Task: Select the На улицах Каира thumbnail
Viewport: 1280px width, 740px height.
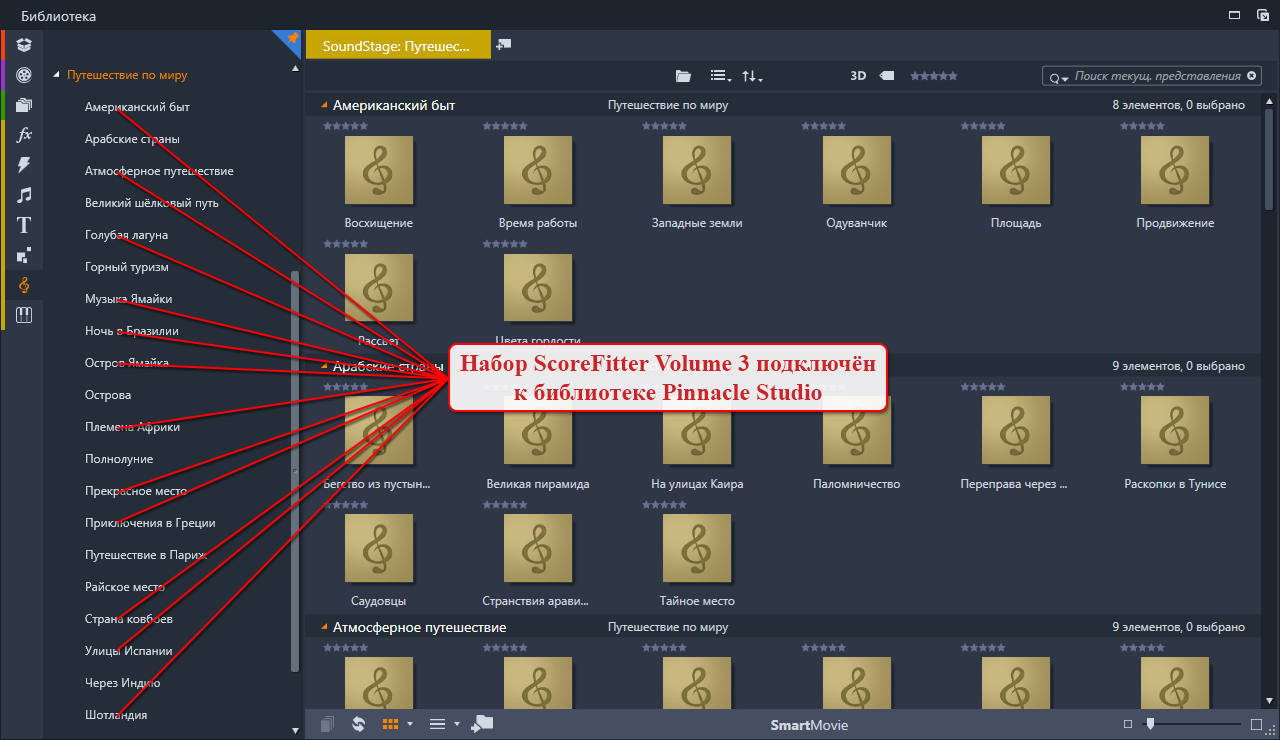Action: click(x=697, y=431)
